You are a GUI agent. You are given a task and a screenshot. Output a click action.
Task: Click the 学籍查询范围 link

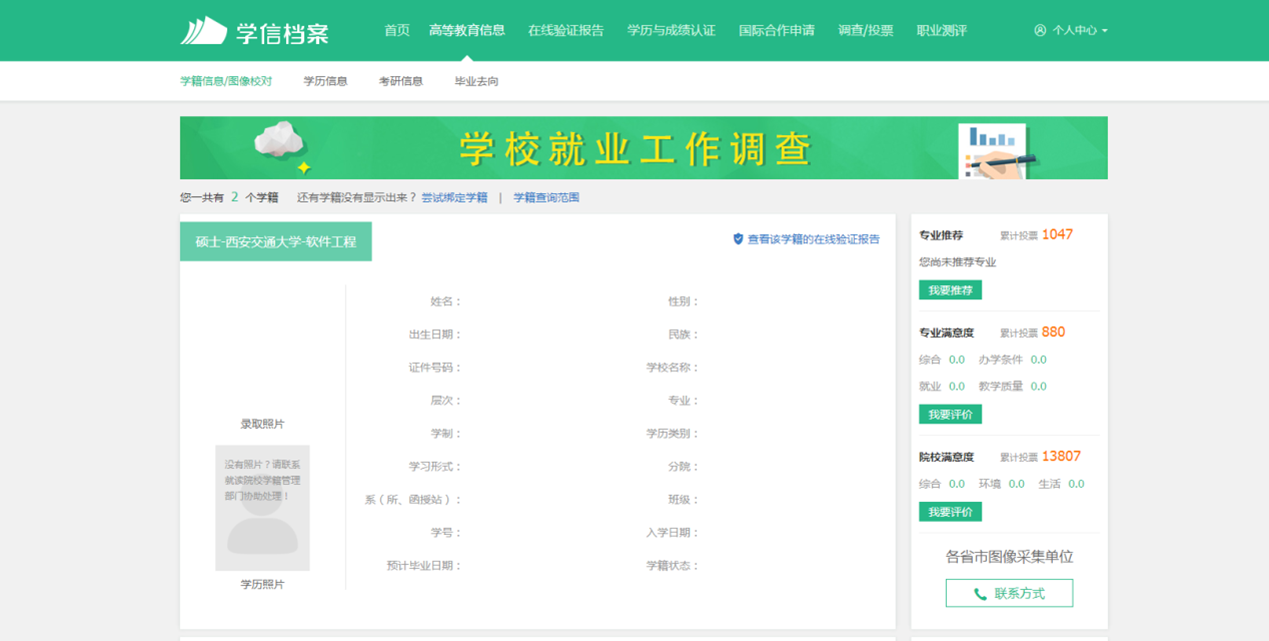pyautogui.click(x=546, y=198)
